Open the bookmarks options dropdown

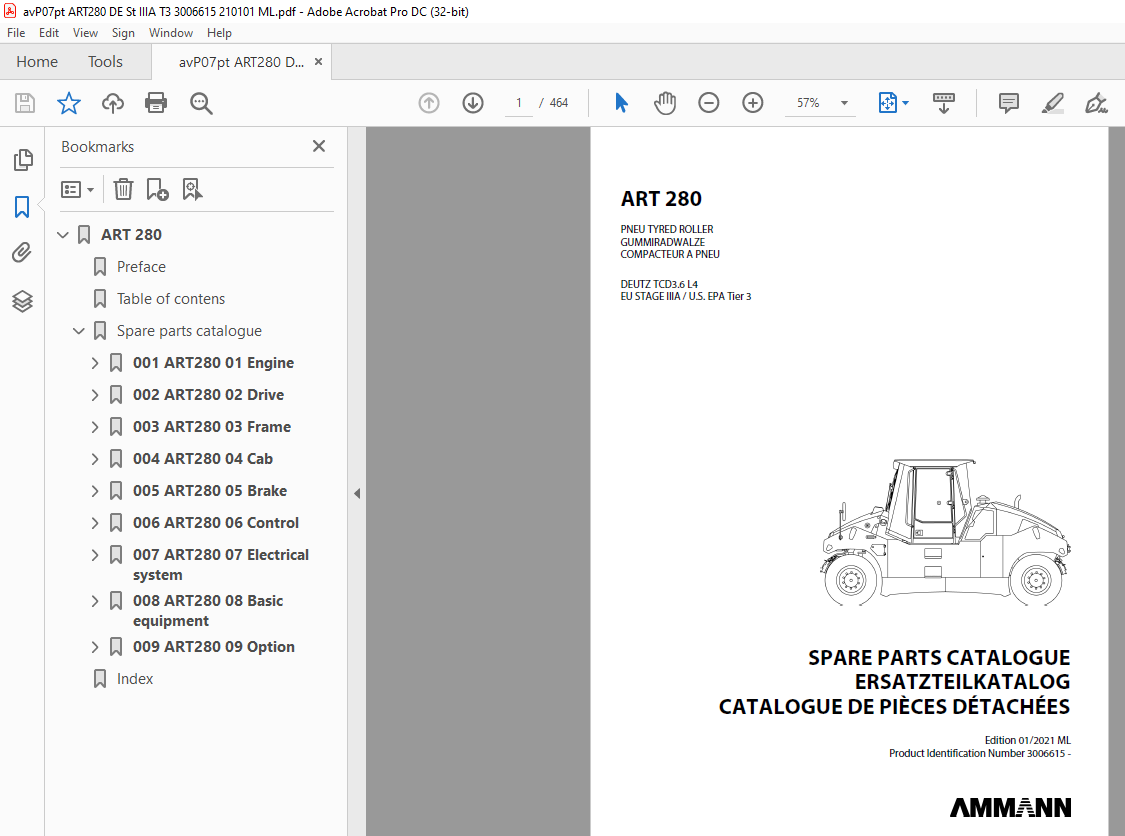pos(77,189)
